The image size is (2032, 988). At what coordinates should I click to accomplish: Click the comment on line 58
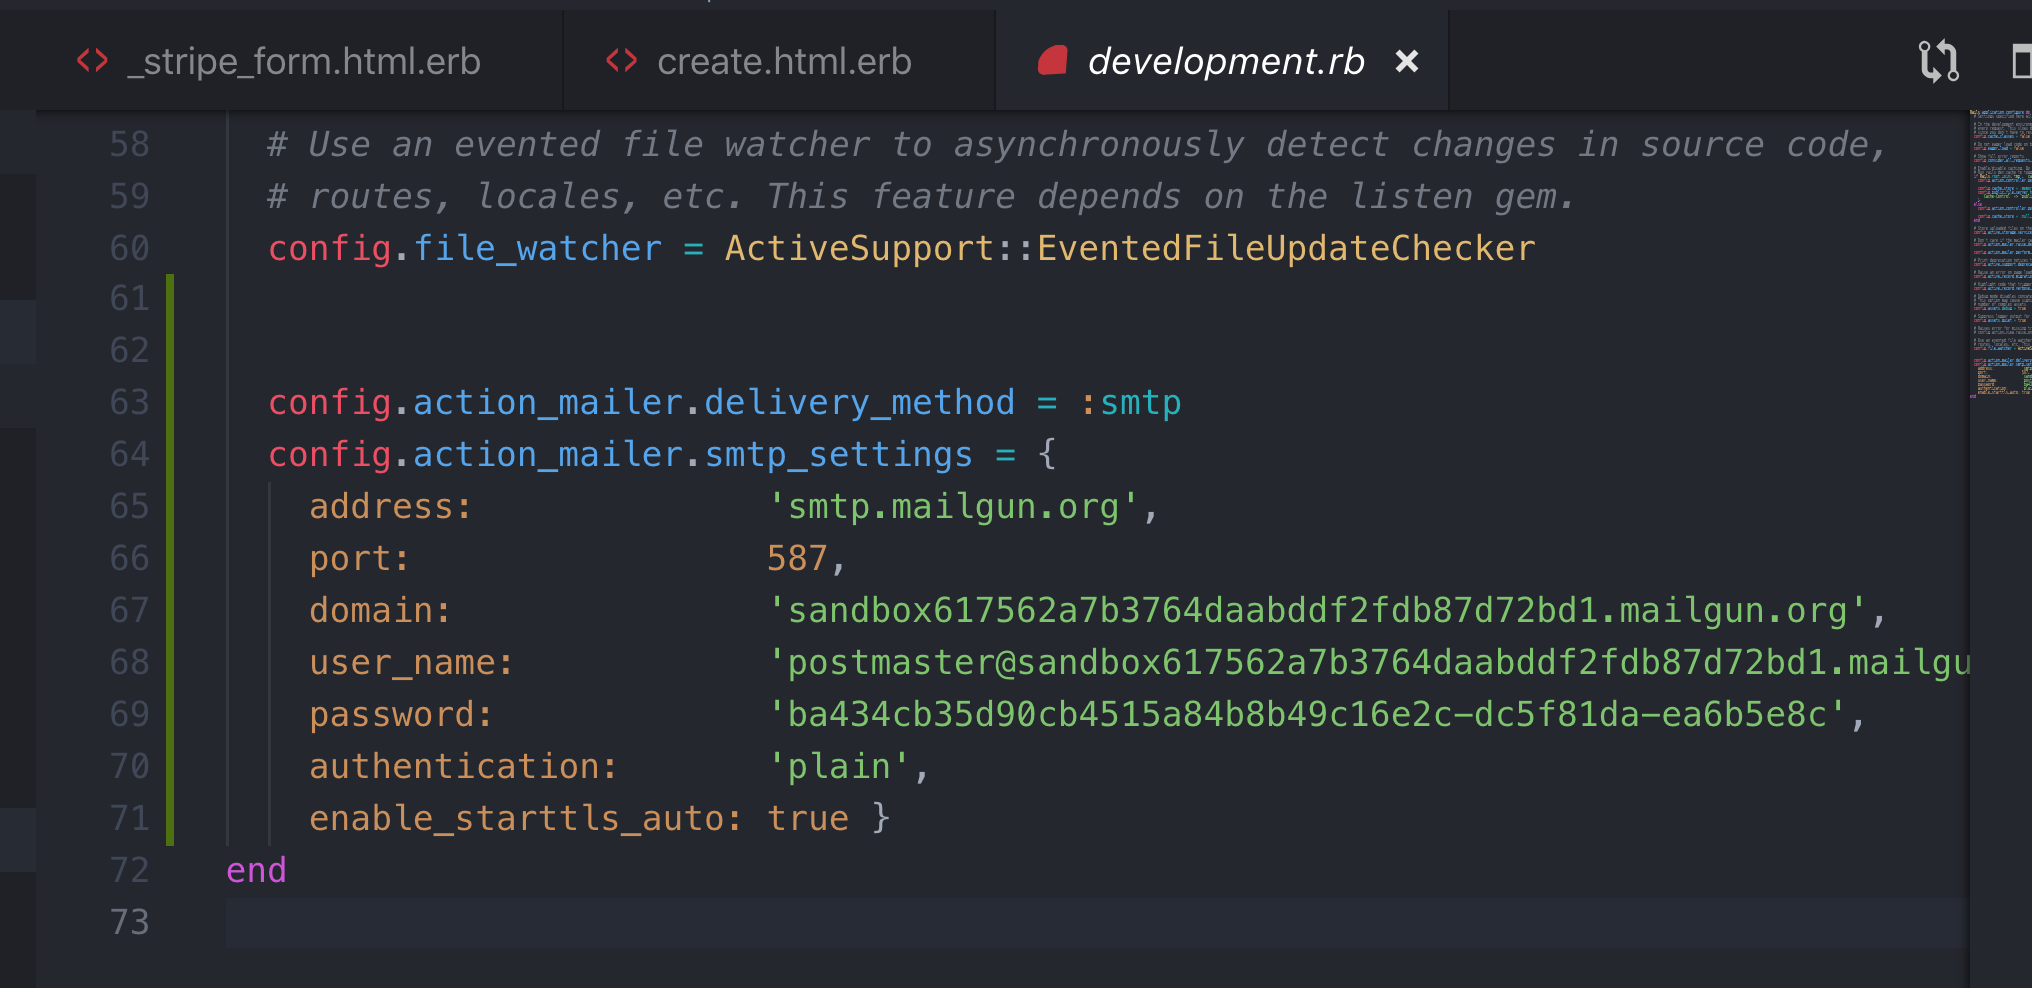[x=1077, y=145]
